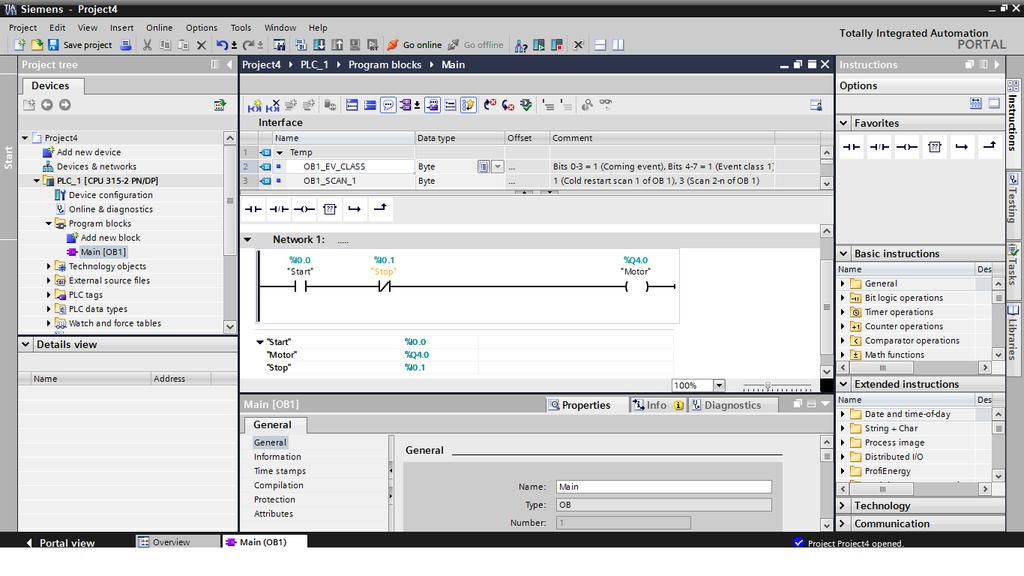Viewport: 1024px width, 576px height.
Task: Collapse Network 1 using its arrow
Action: coord(248,240)
